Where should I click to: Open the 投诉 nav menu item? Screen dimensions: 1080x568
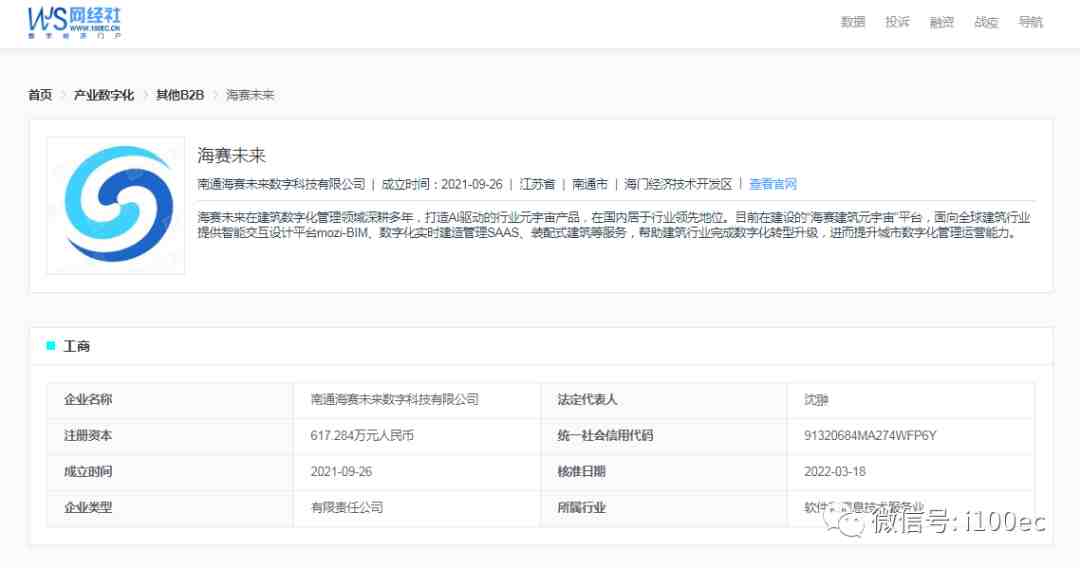coord(897,22)
